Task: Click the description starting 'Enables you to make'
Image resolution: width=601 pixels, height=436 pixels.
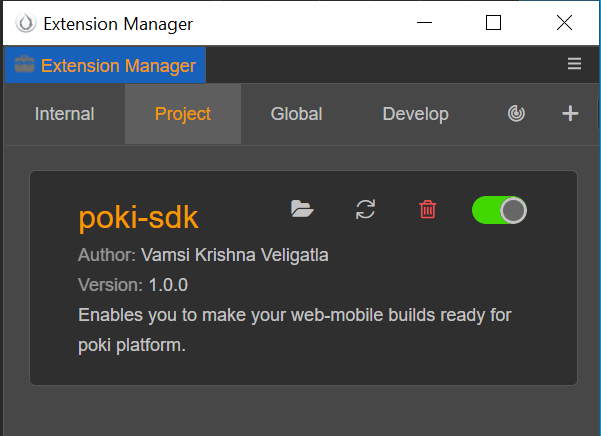Action: 294,330
